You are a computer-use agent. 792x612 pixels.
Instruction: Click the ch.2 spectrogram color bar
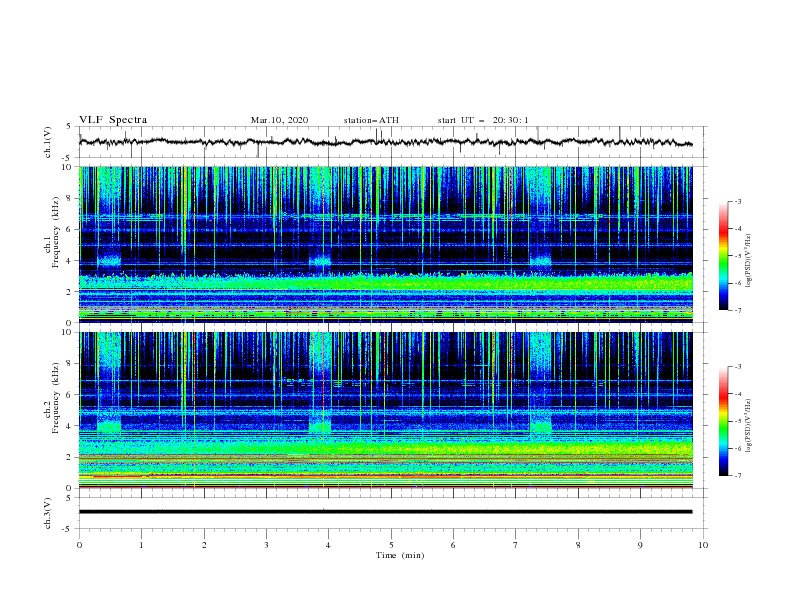(x=724, y=421)
